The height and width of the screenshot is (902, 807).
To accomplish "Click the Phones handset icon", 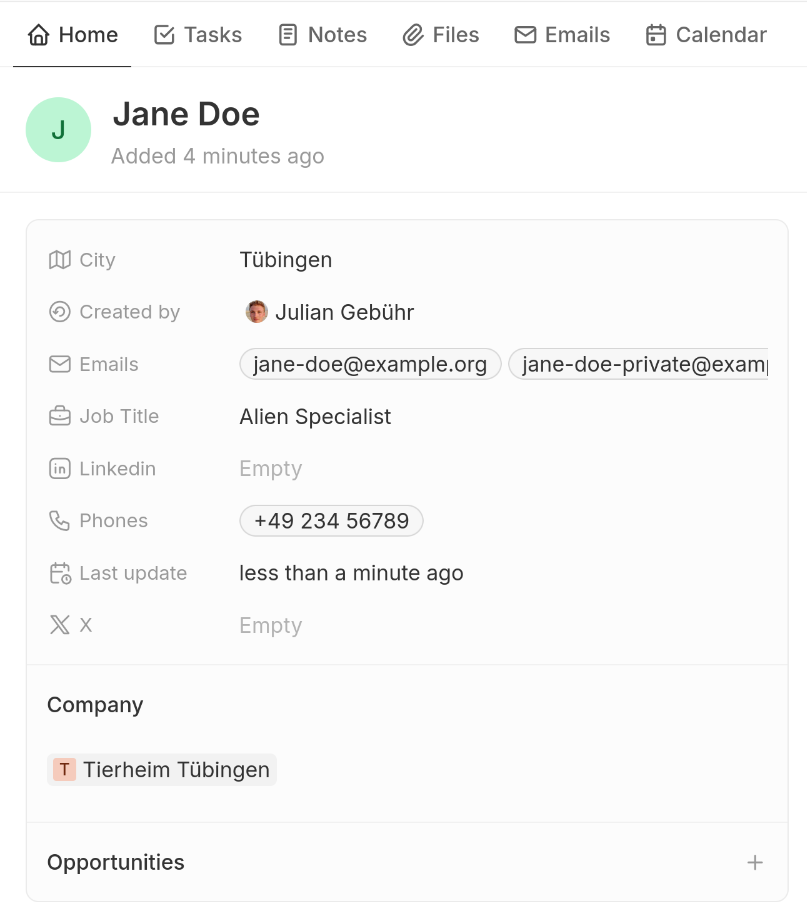I will [x=60, y=521].
